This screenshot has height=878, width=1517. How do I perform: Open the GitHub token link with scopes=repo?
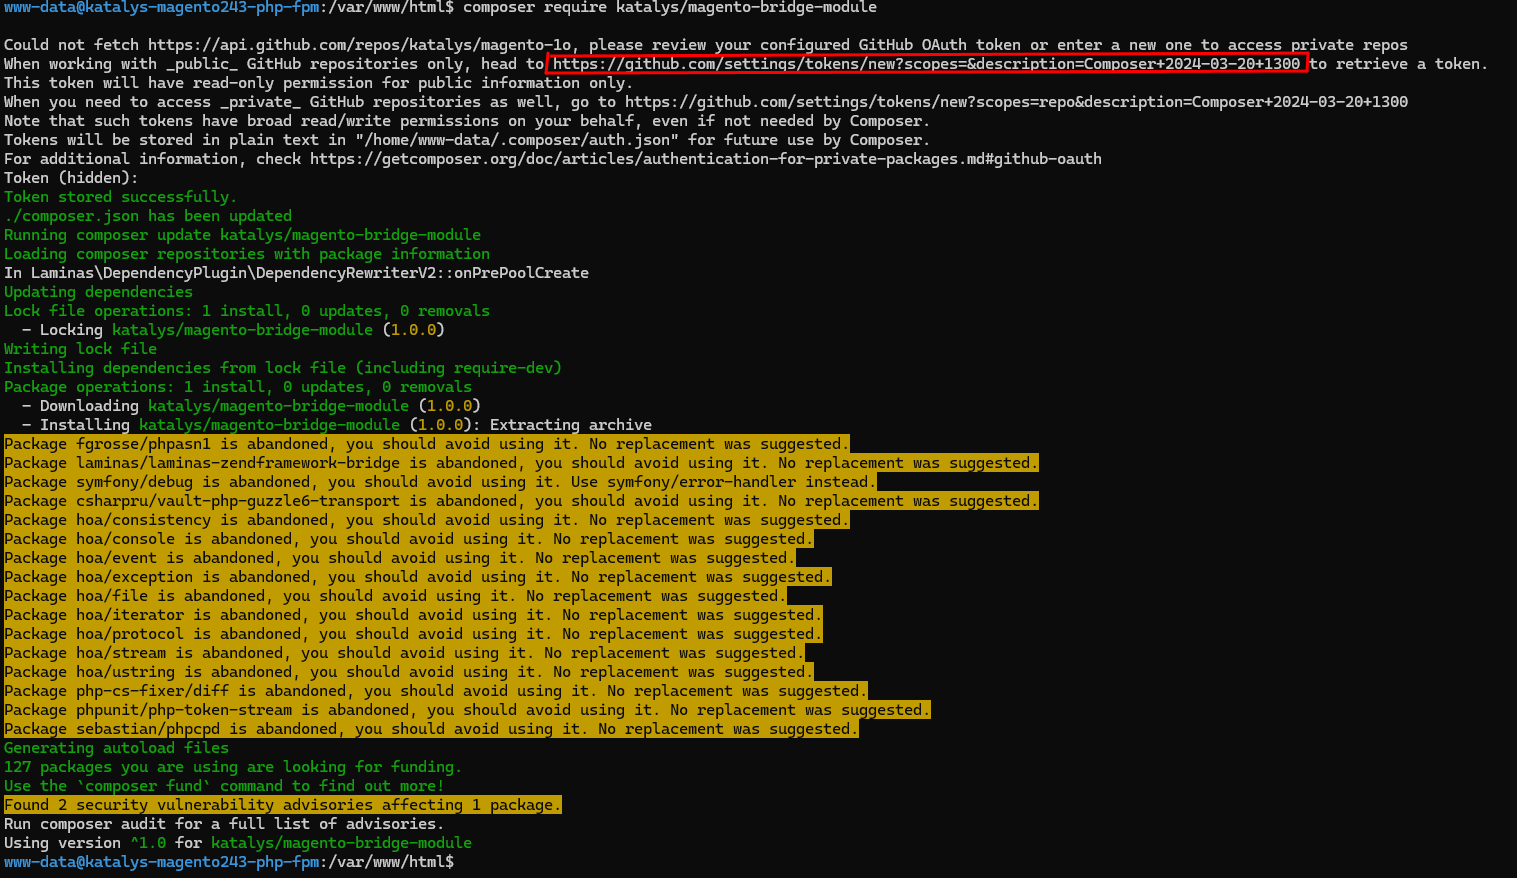1015,102
